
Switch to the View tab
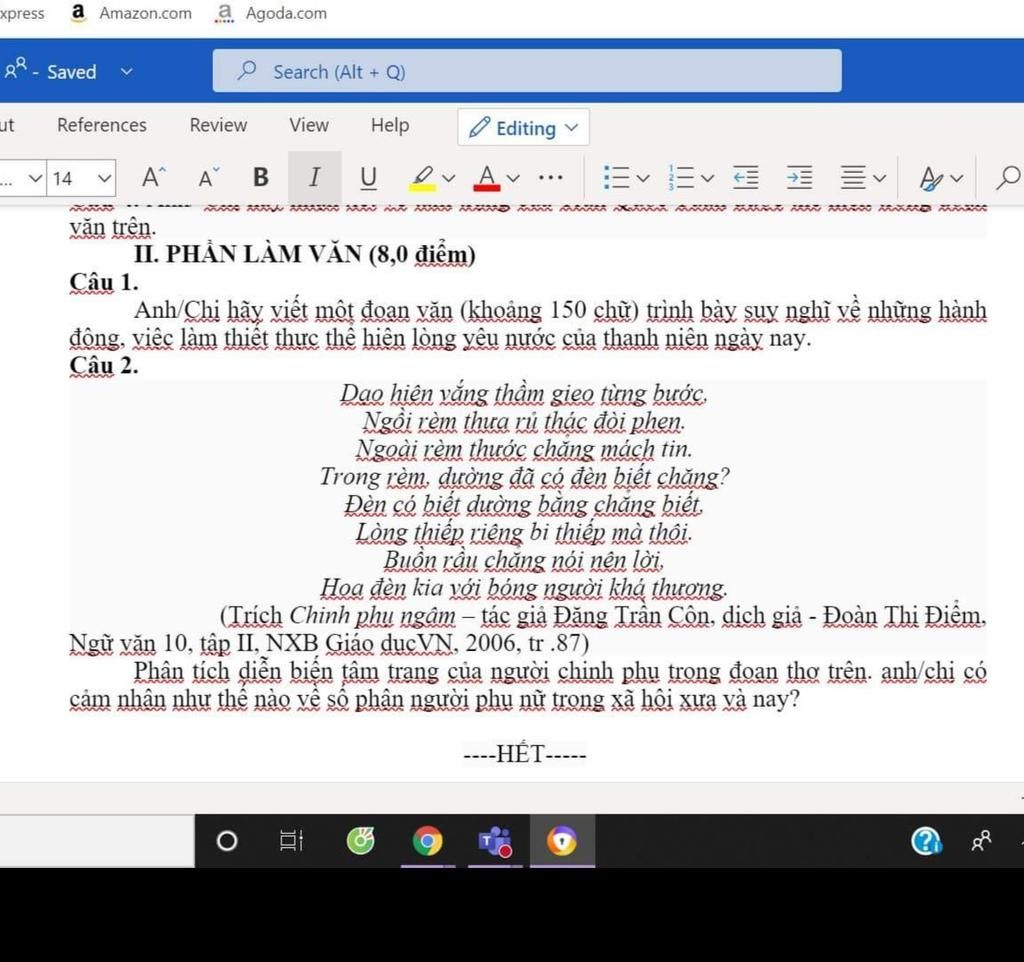(x=309, y=125)
